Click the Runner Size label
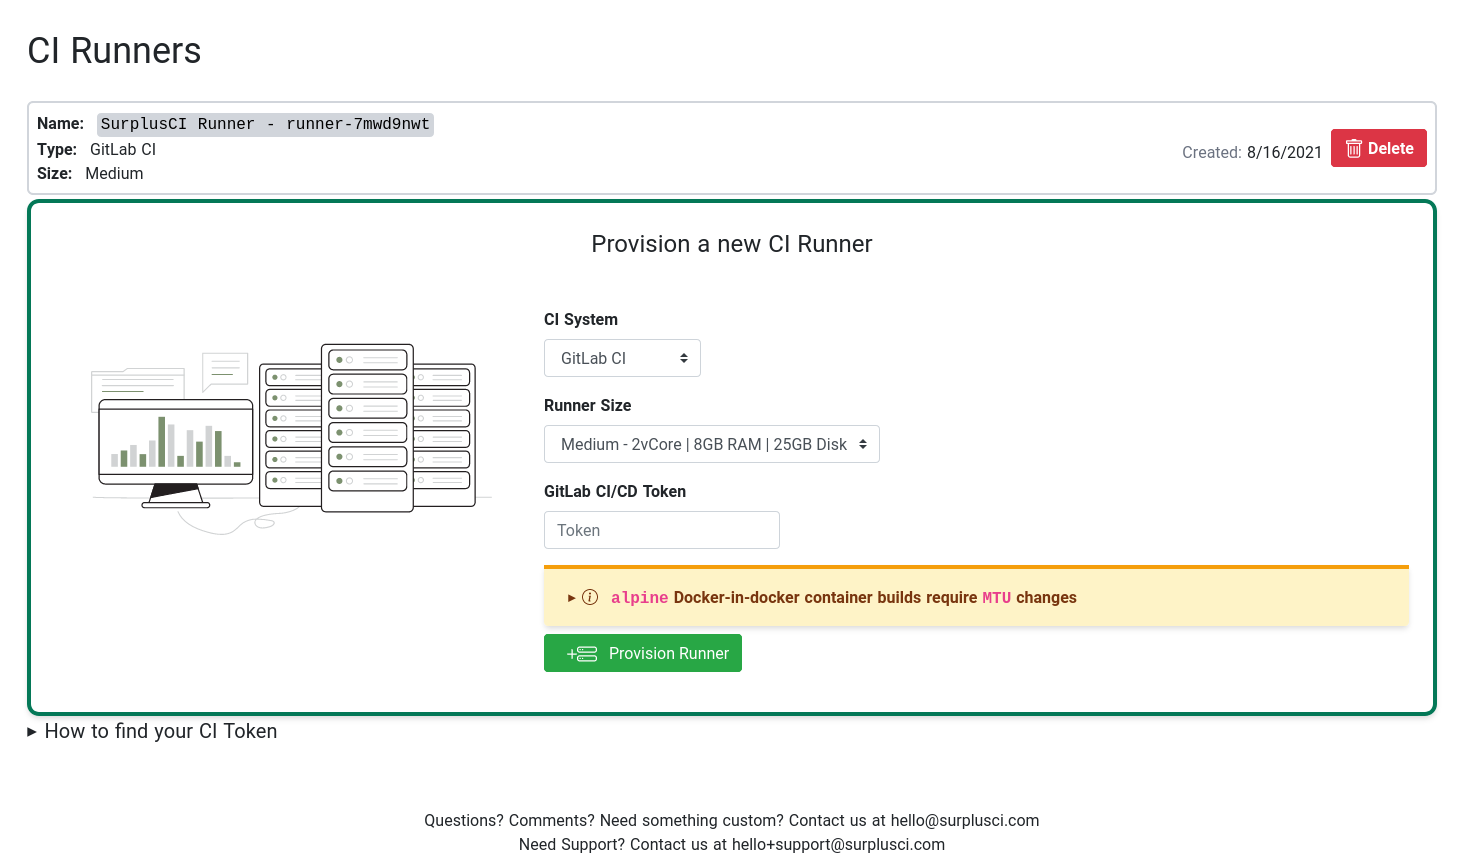Screen dimensions: 1458x856 click(x=587, y=405)
